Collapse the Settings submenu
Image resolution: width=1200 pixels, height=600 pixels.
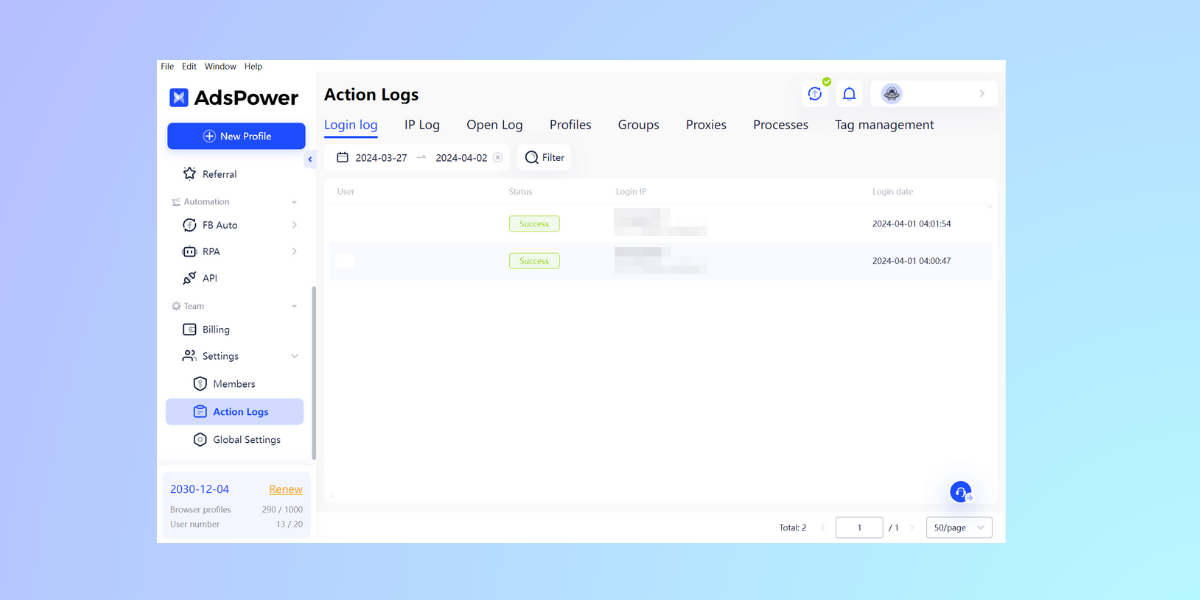click(x=293, y=355)
